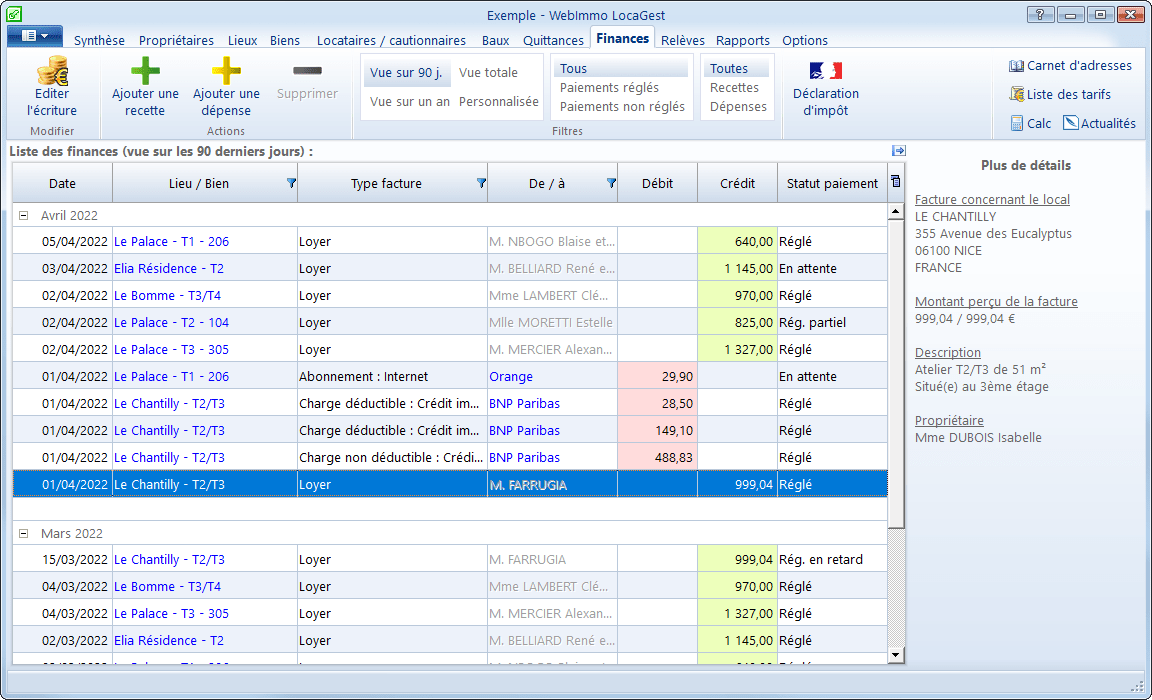The width and height of the screenshot is (1152, 700).
Task: Click the table scrollbar down arrow
Action: tap(895, 654)
